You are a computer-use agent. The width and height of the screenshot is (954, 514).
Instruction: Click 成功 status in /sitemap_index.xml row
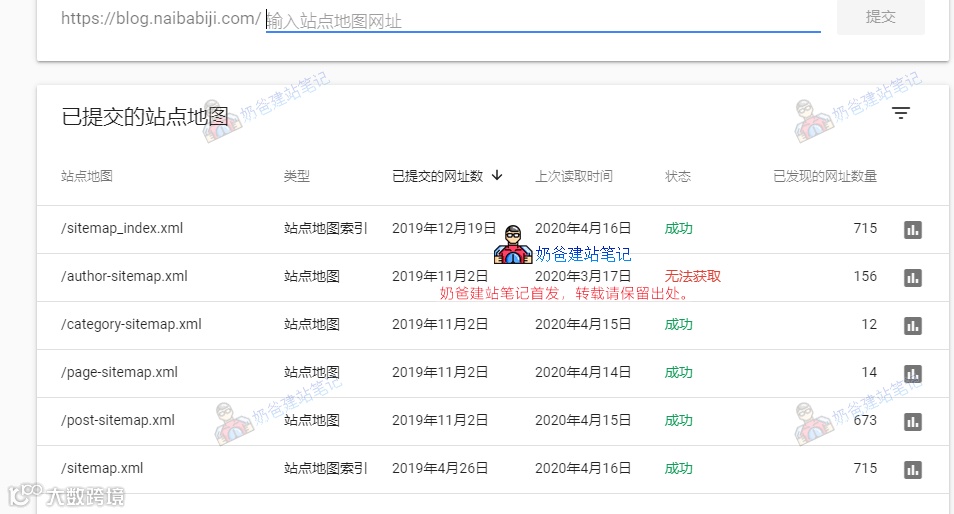click(678, 229)
